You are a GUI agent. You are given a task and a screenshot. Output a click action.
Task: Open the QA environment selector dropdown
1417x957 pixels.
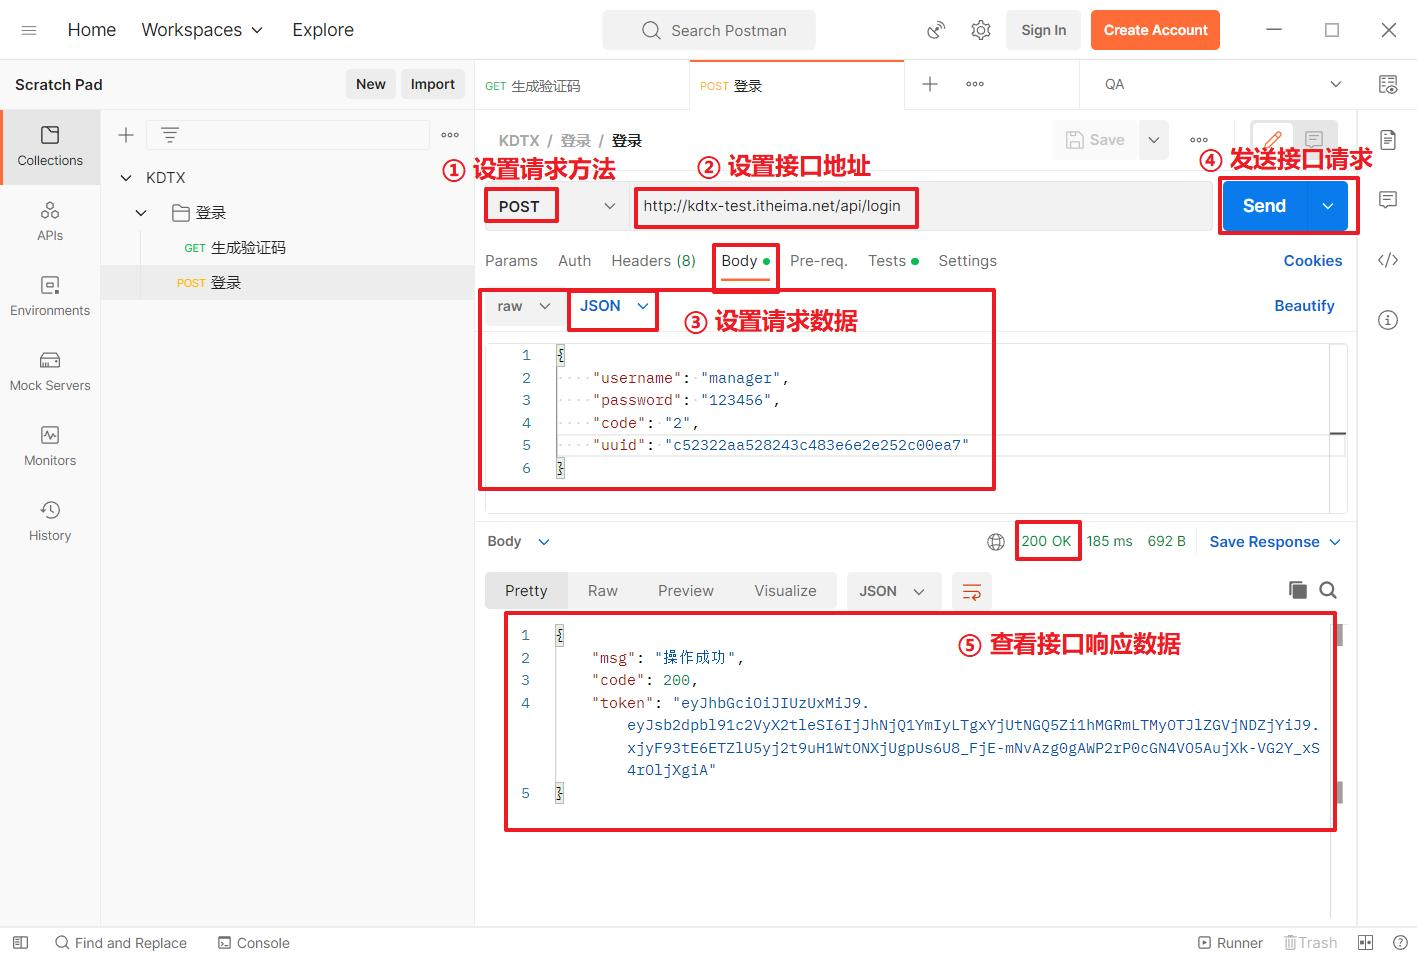click(x=1222, y=84)
